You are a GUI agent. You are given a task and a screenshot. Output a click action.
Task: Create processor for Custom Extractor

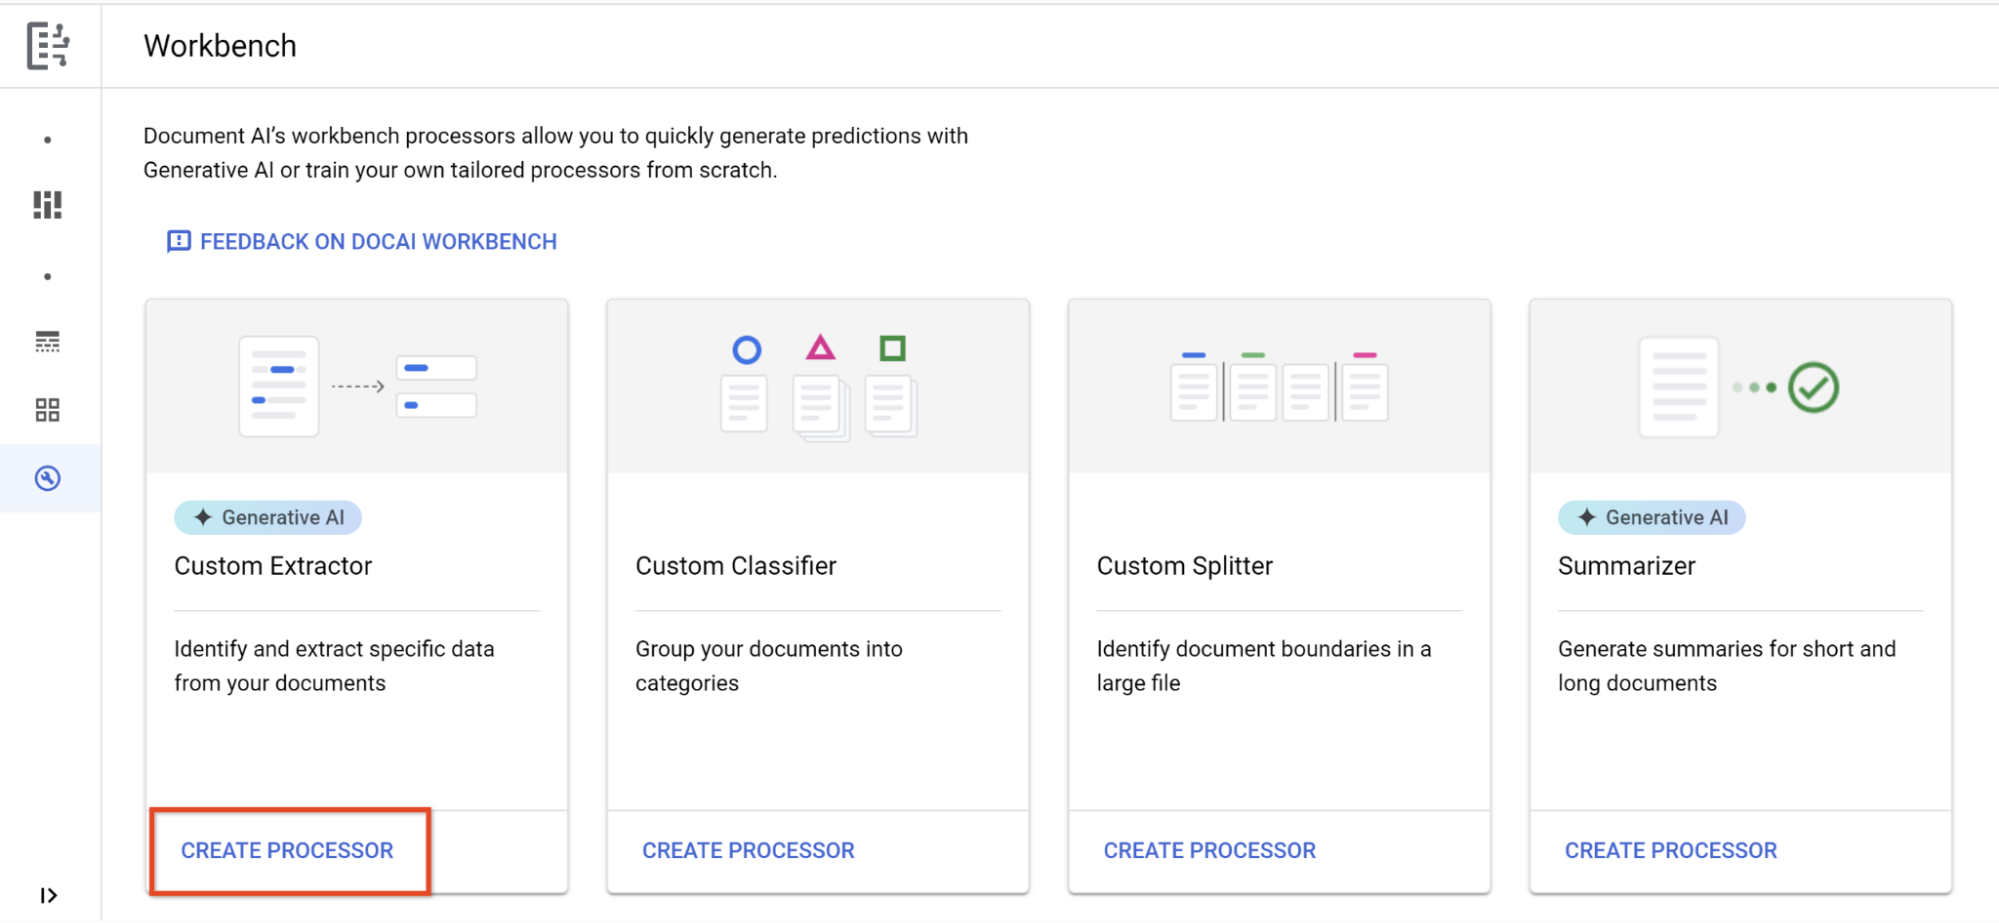(287, 850)
